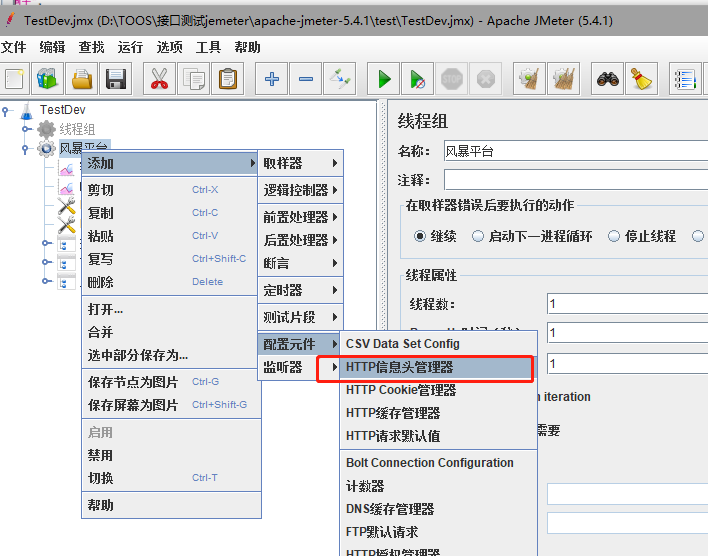Select 保存节点为图片 menu entry

pyautogui.click(x=171, y=382)
